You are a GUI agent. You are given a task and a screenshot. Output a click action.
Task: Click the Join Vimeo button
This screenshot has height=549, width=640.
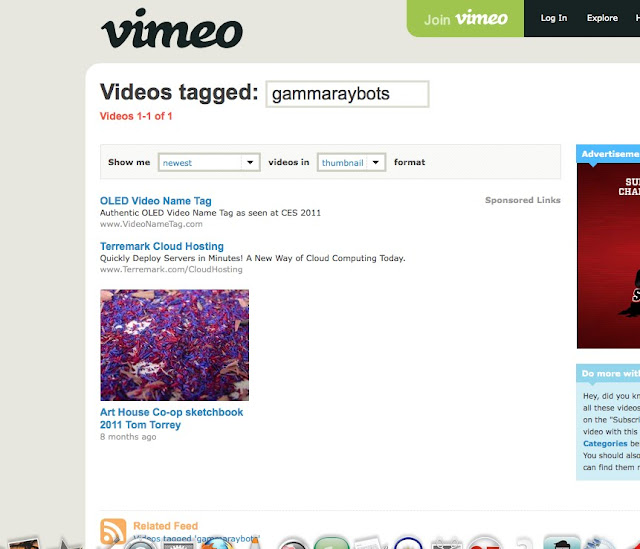[x=465, y=18]
